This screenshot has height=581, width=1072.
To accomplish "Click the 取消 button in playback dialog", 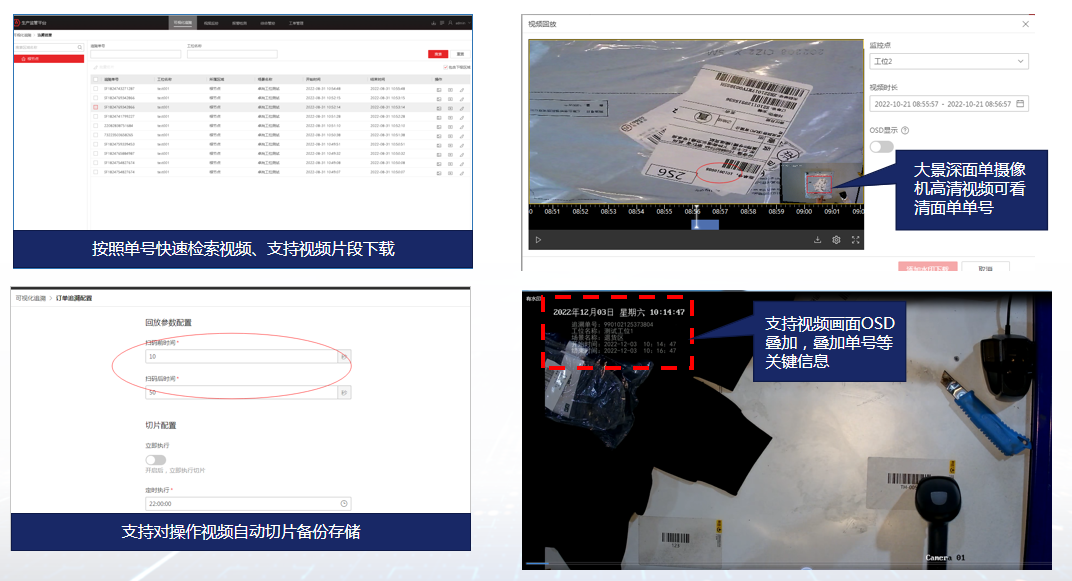I will tap(985, 268).
